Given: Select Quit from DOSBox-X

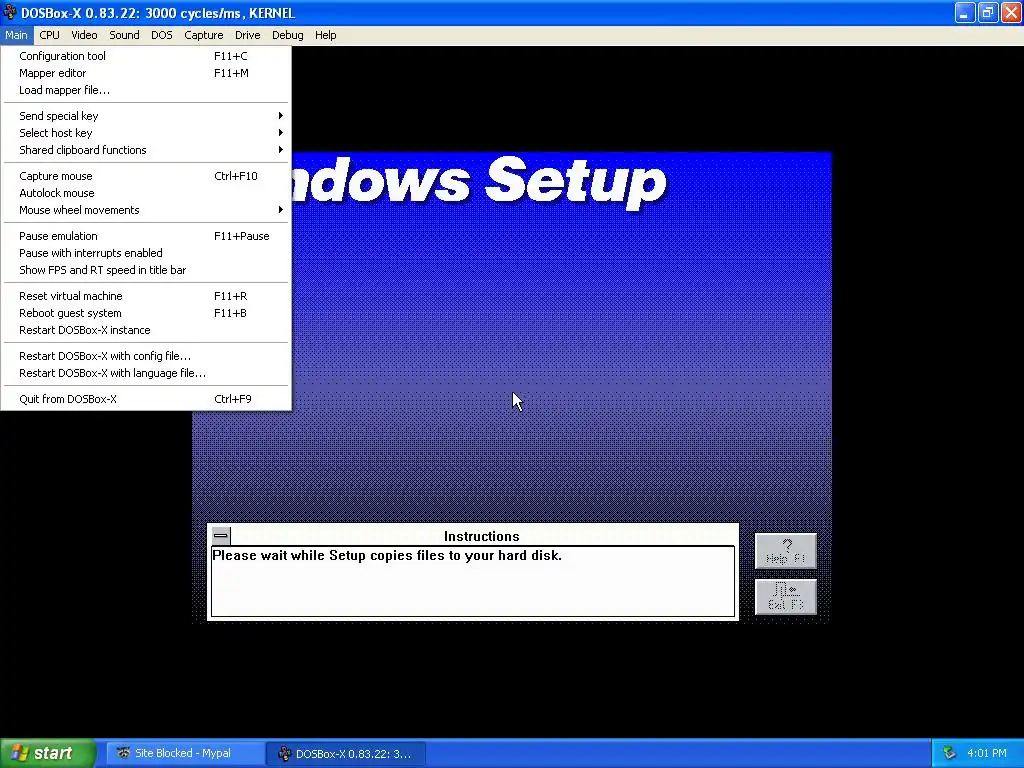Looking at the screenshot, I should [x=146, y=399].
